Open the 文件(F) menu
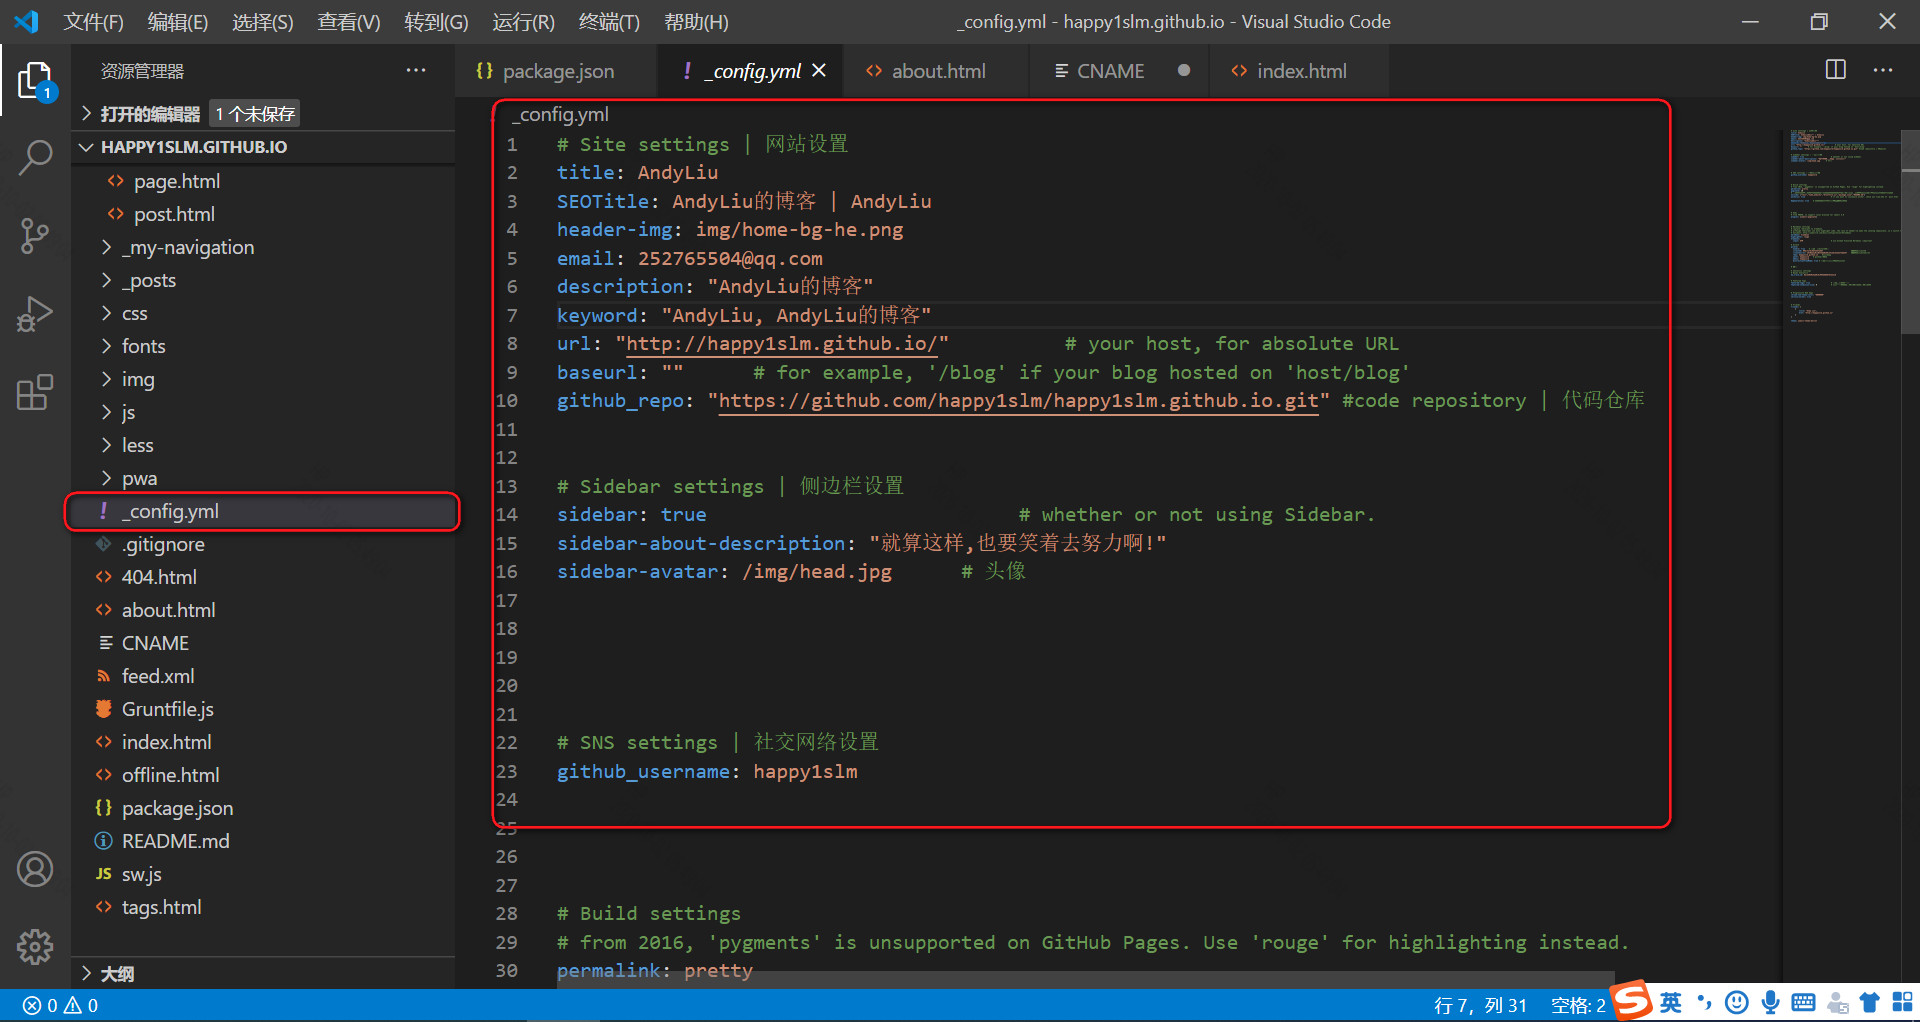Image resolution: width=1920 pixels, height=1022 pixels. (94, 21)
